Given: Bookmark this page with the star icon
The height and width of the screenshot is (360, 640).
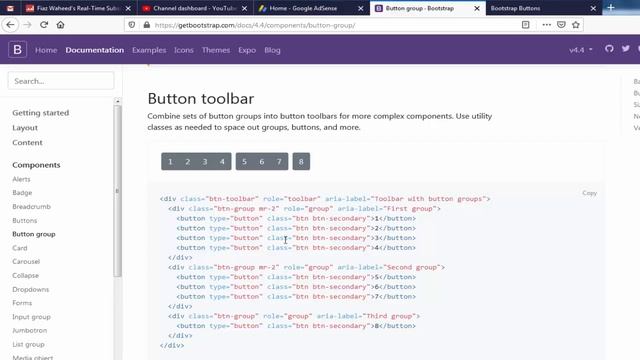Looking at the screenshot, I should [576, 25].
